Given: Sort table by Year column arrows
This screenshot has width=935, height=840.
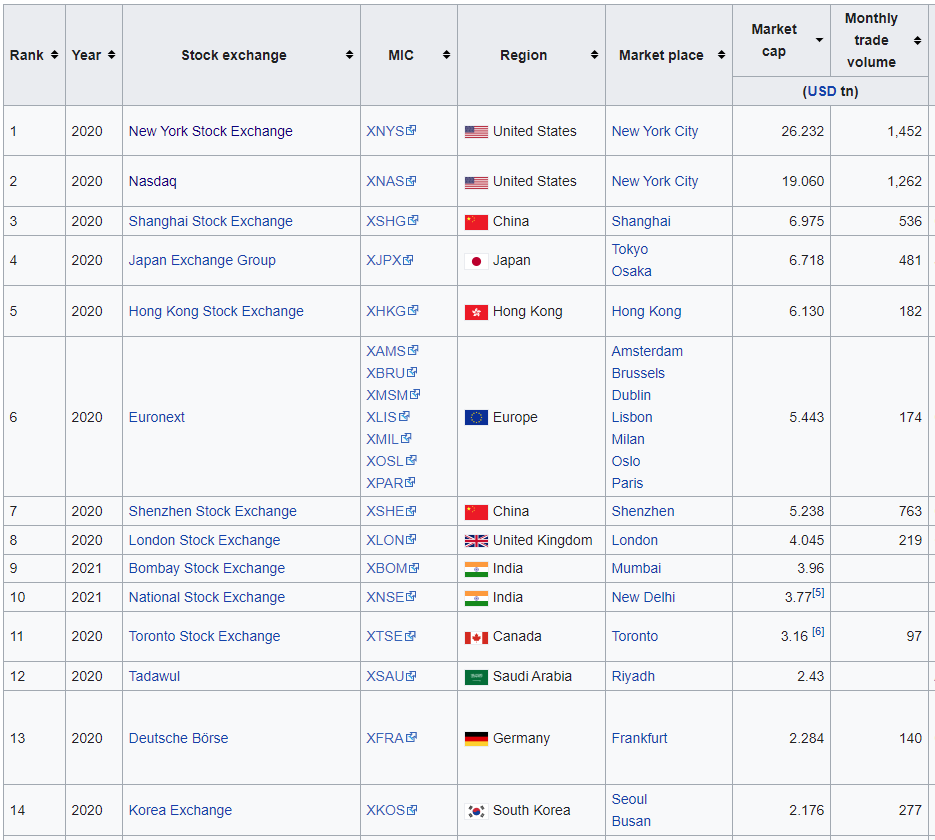Looking at the screenshot, I should (112, 55).
